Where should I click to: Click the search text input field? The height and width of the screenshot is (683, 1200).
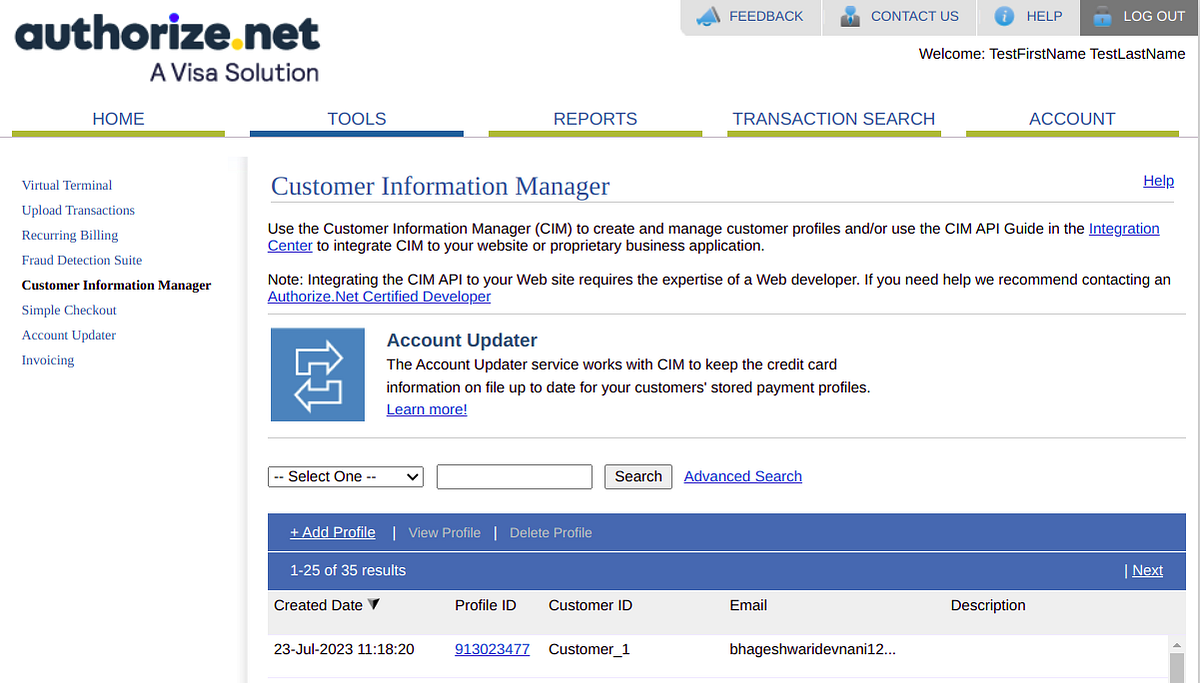coord(514,476)
